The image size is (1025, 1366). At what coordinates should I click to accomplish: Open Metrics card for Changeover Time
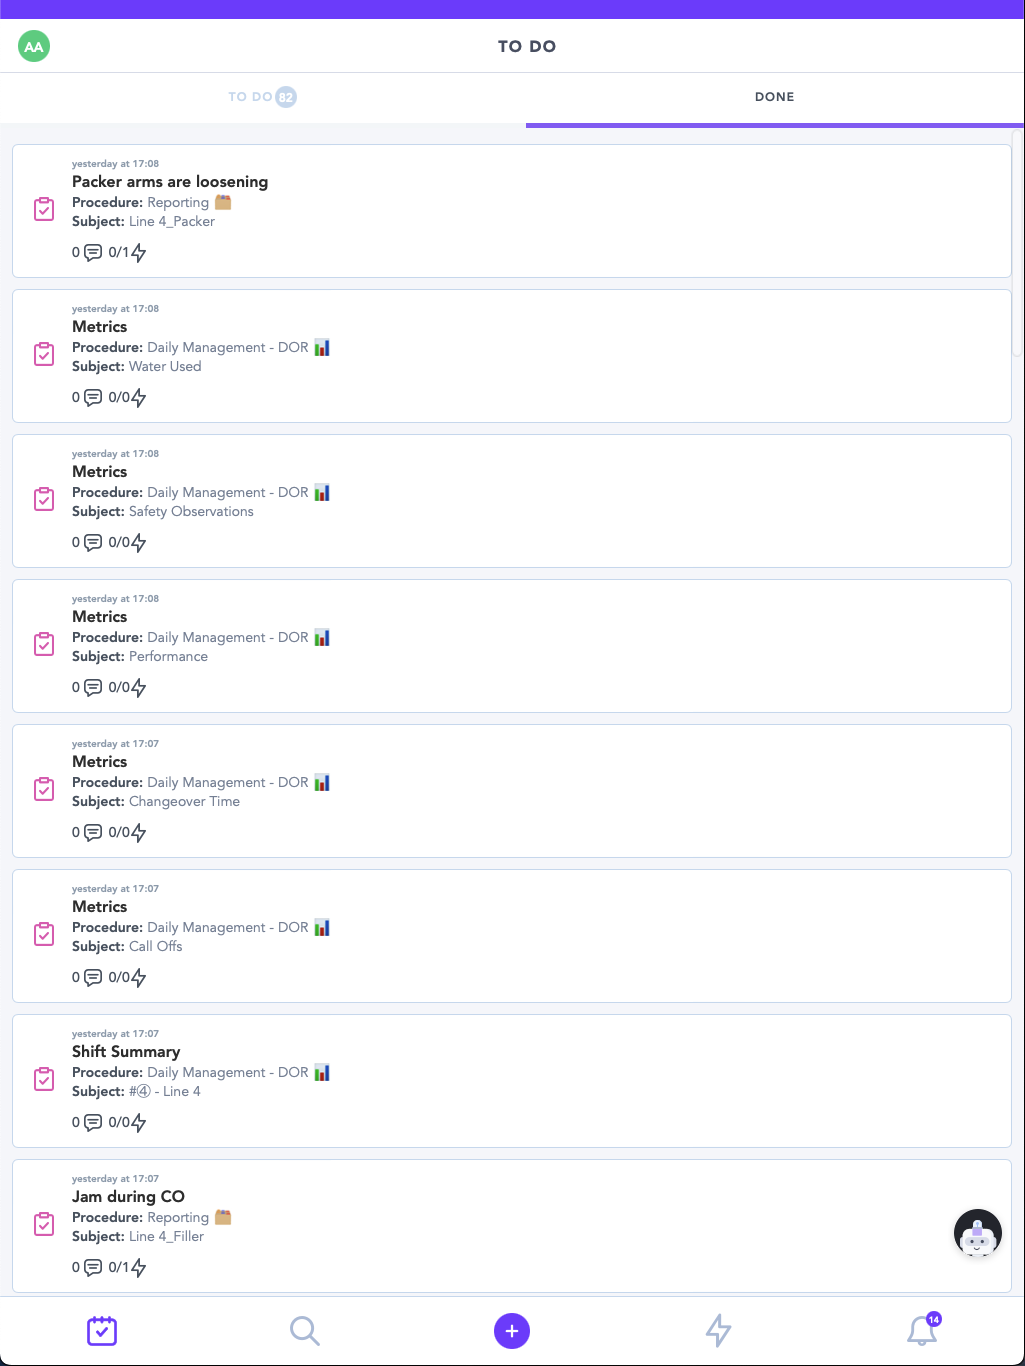(x=512, y=791)
